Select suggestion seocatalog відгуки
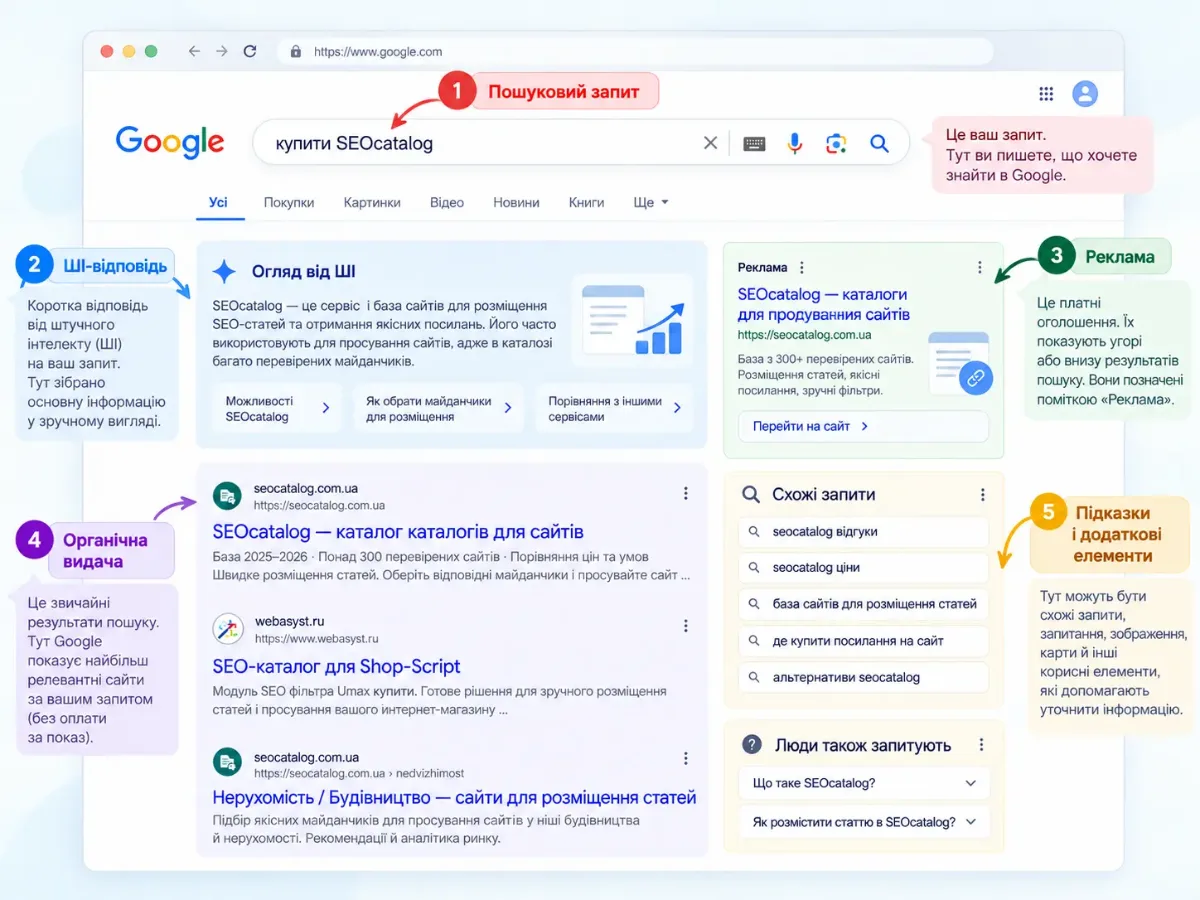 coord(864,532)
